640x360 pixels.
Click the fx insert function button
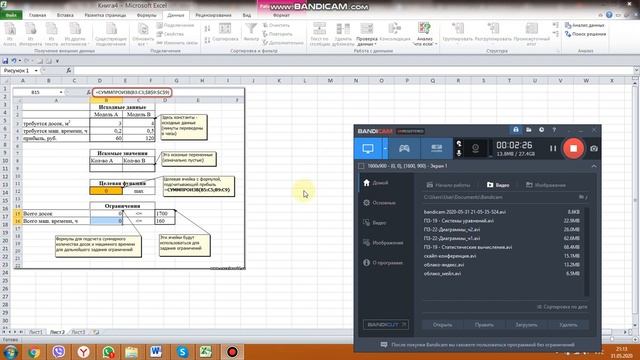point(69,71)
